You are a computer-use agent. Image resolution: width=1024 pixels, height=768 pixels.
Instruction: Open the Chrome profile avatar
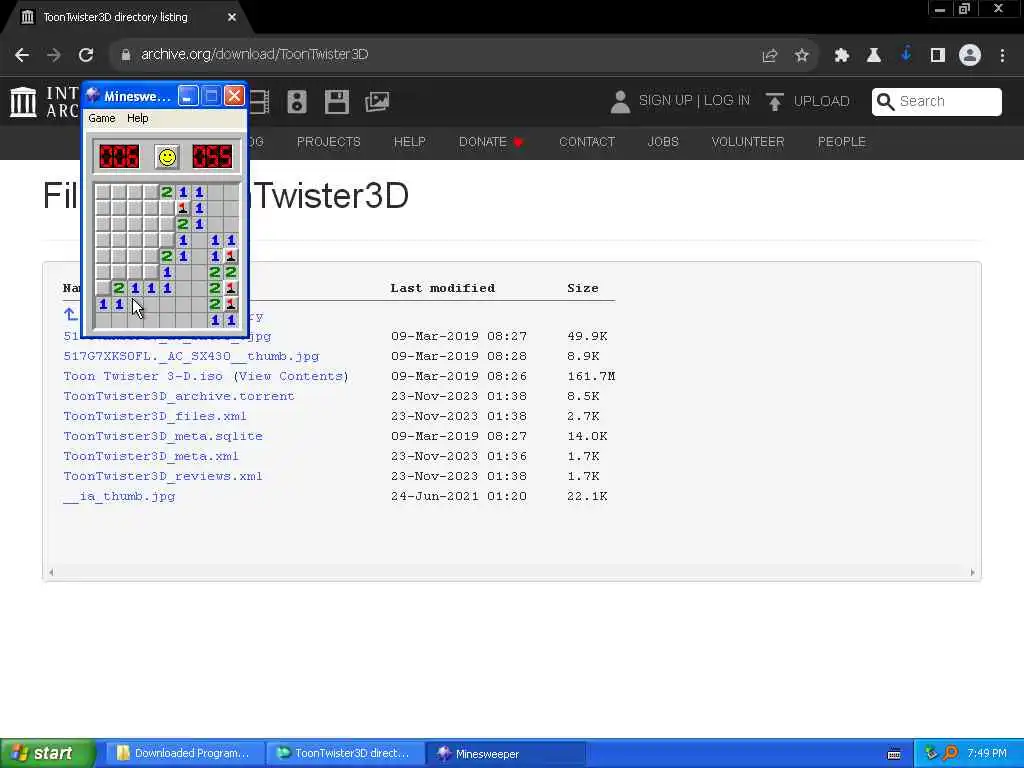[970, 56]
